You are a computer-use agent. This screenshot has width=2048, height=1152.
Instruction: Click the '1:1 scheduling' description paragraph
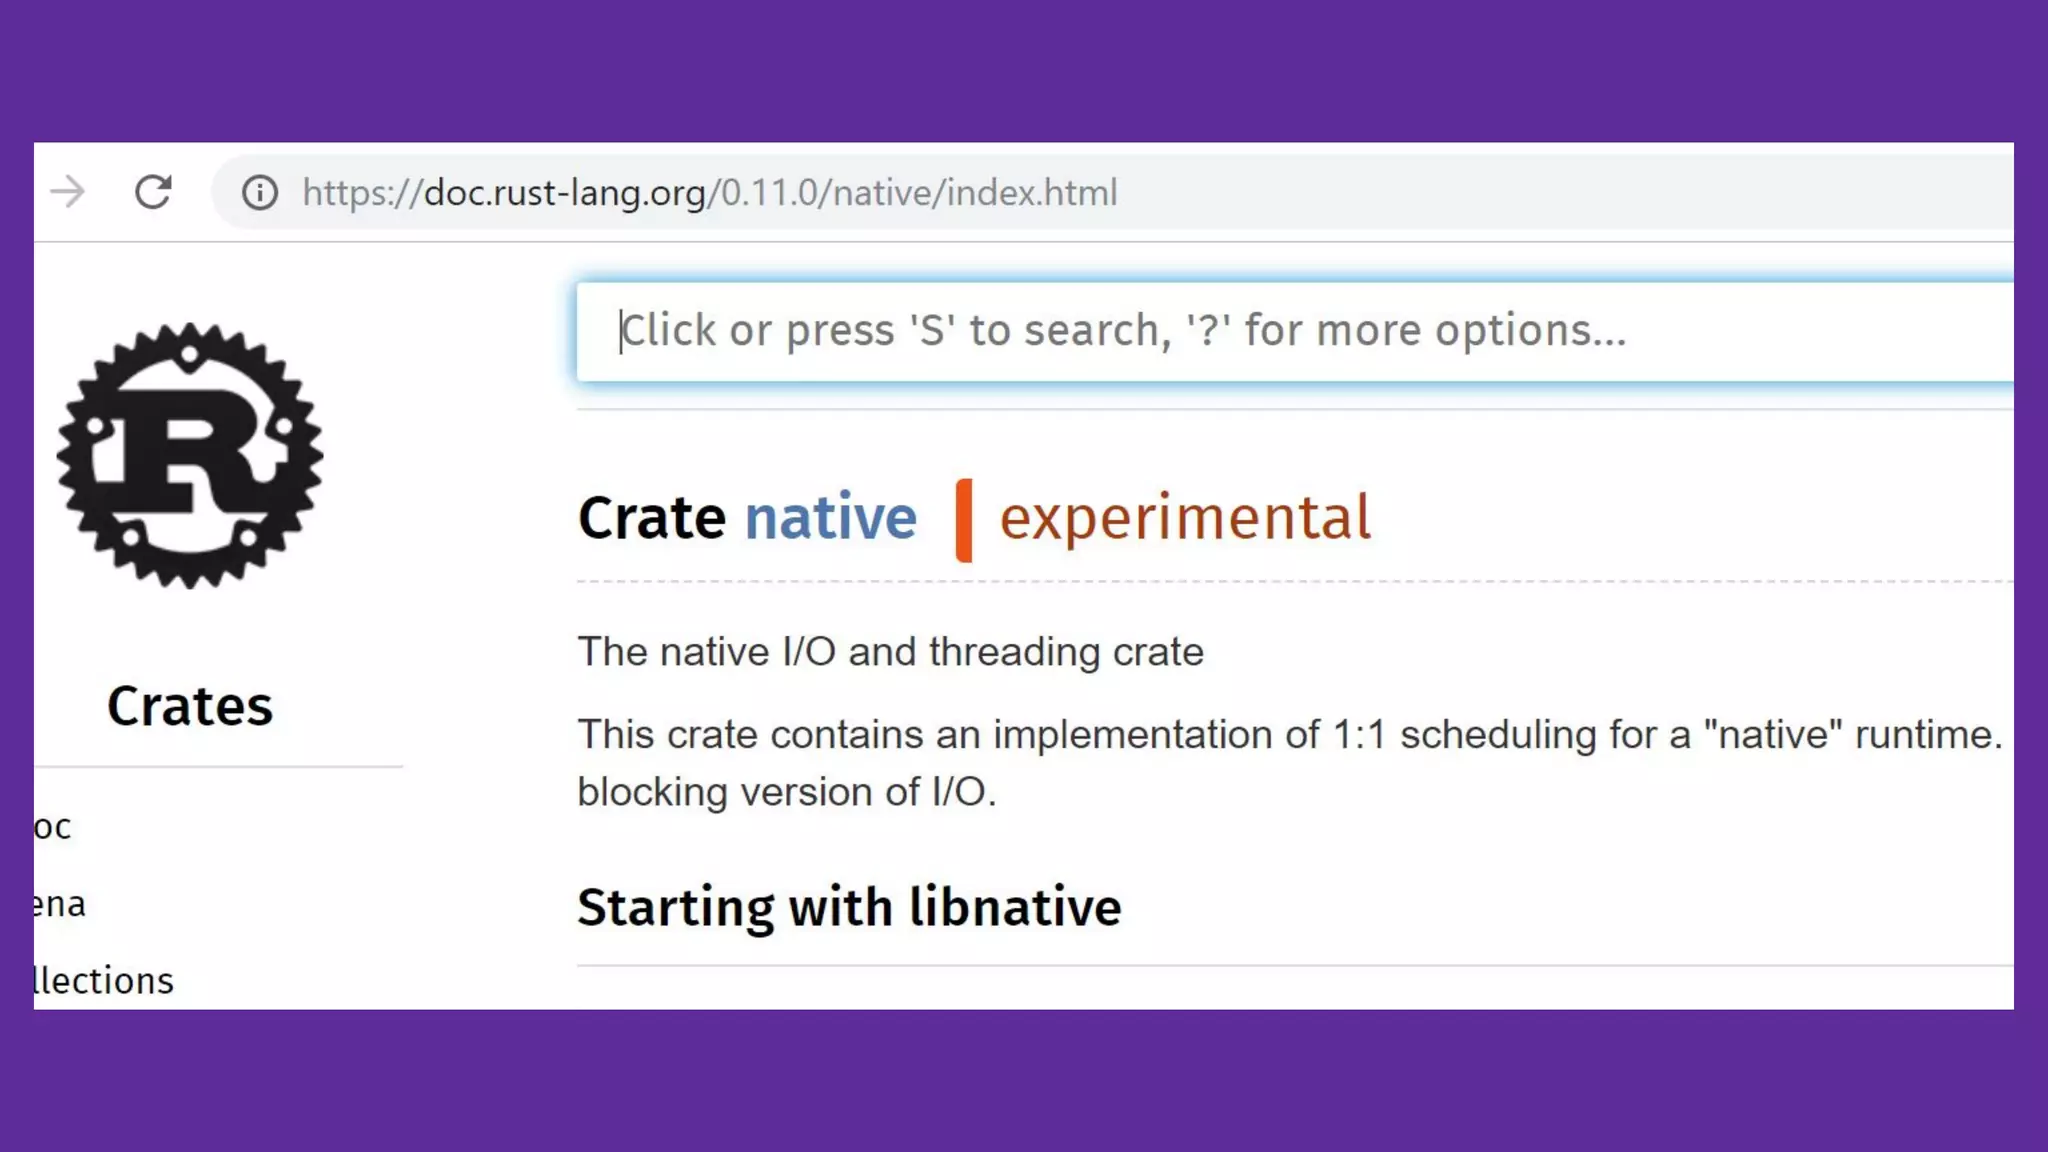[x=1290, y=735]
